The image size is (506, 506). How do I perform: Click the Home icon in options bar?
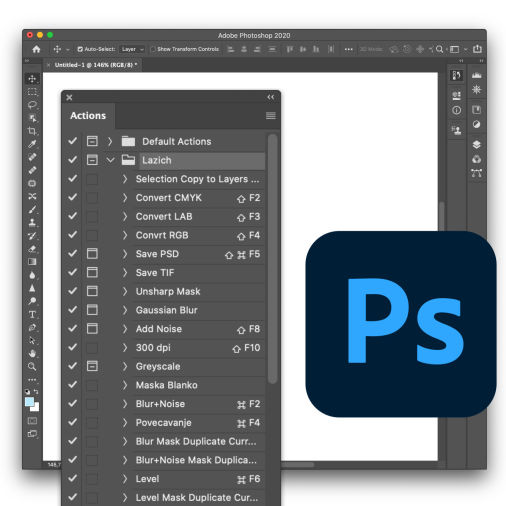pos(36,49)
